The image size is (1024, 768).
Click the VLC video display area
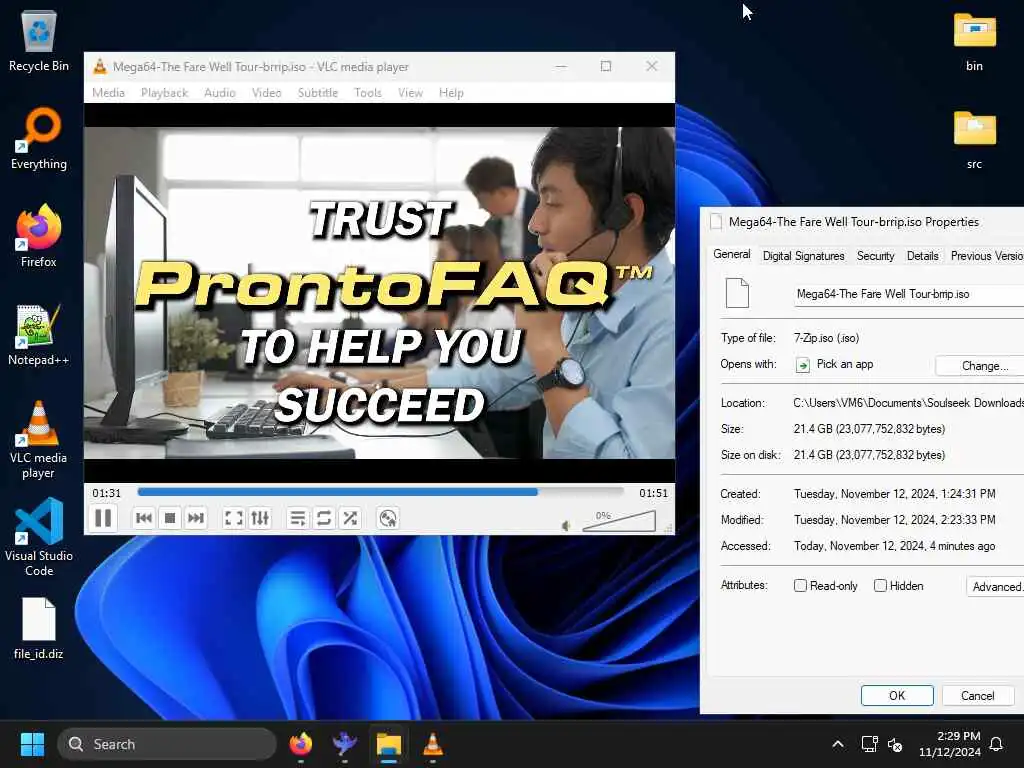(x=379, y=293)
